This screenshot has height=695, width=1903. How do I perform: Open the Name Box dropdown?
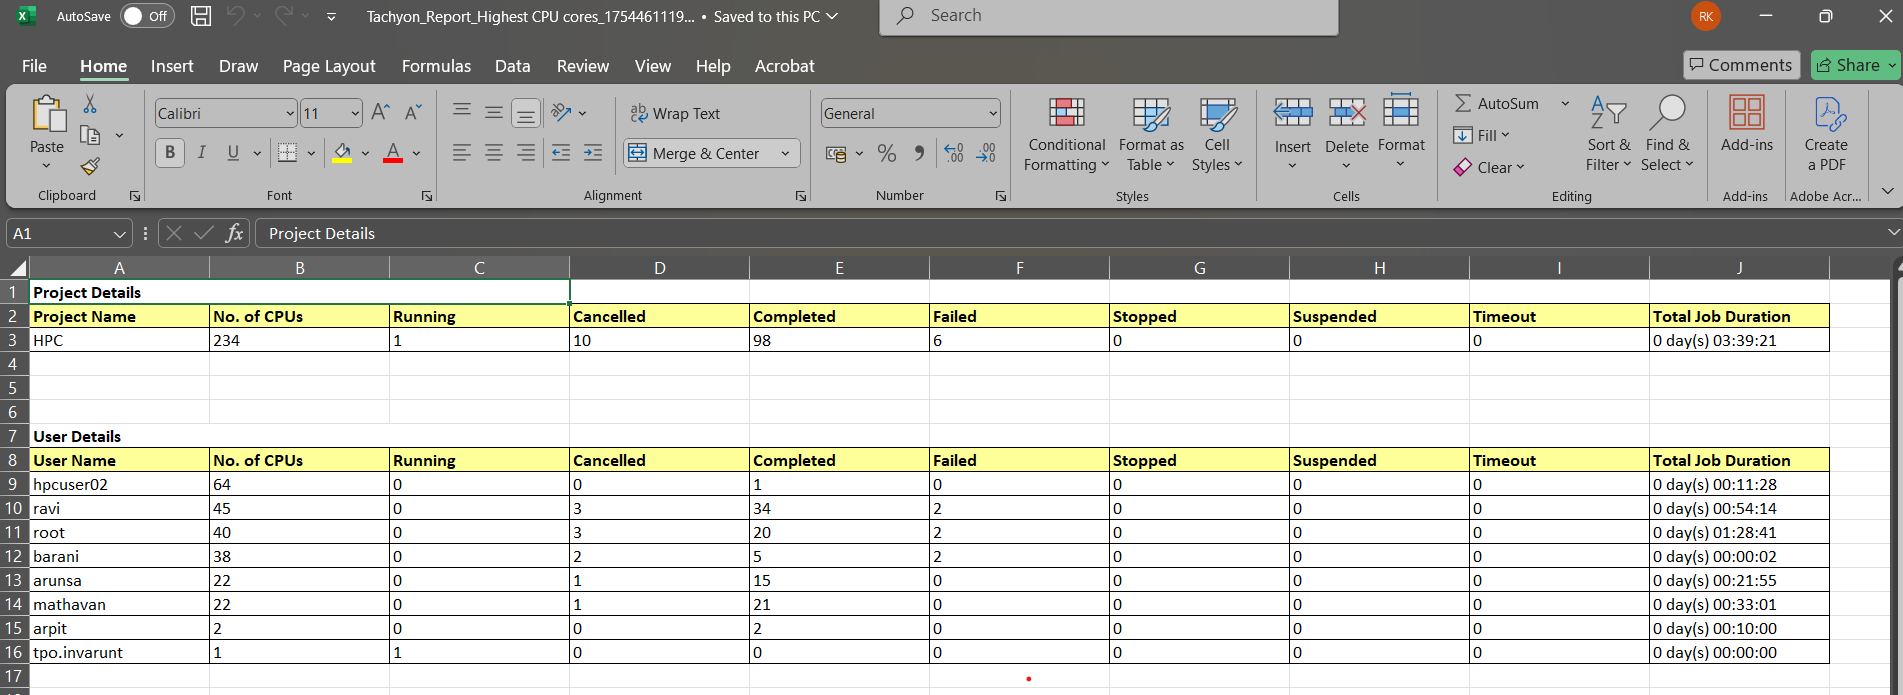coord(120,234)
